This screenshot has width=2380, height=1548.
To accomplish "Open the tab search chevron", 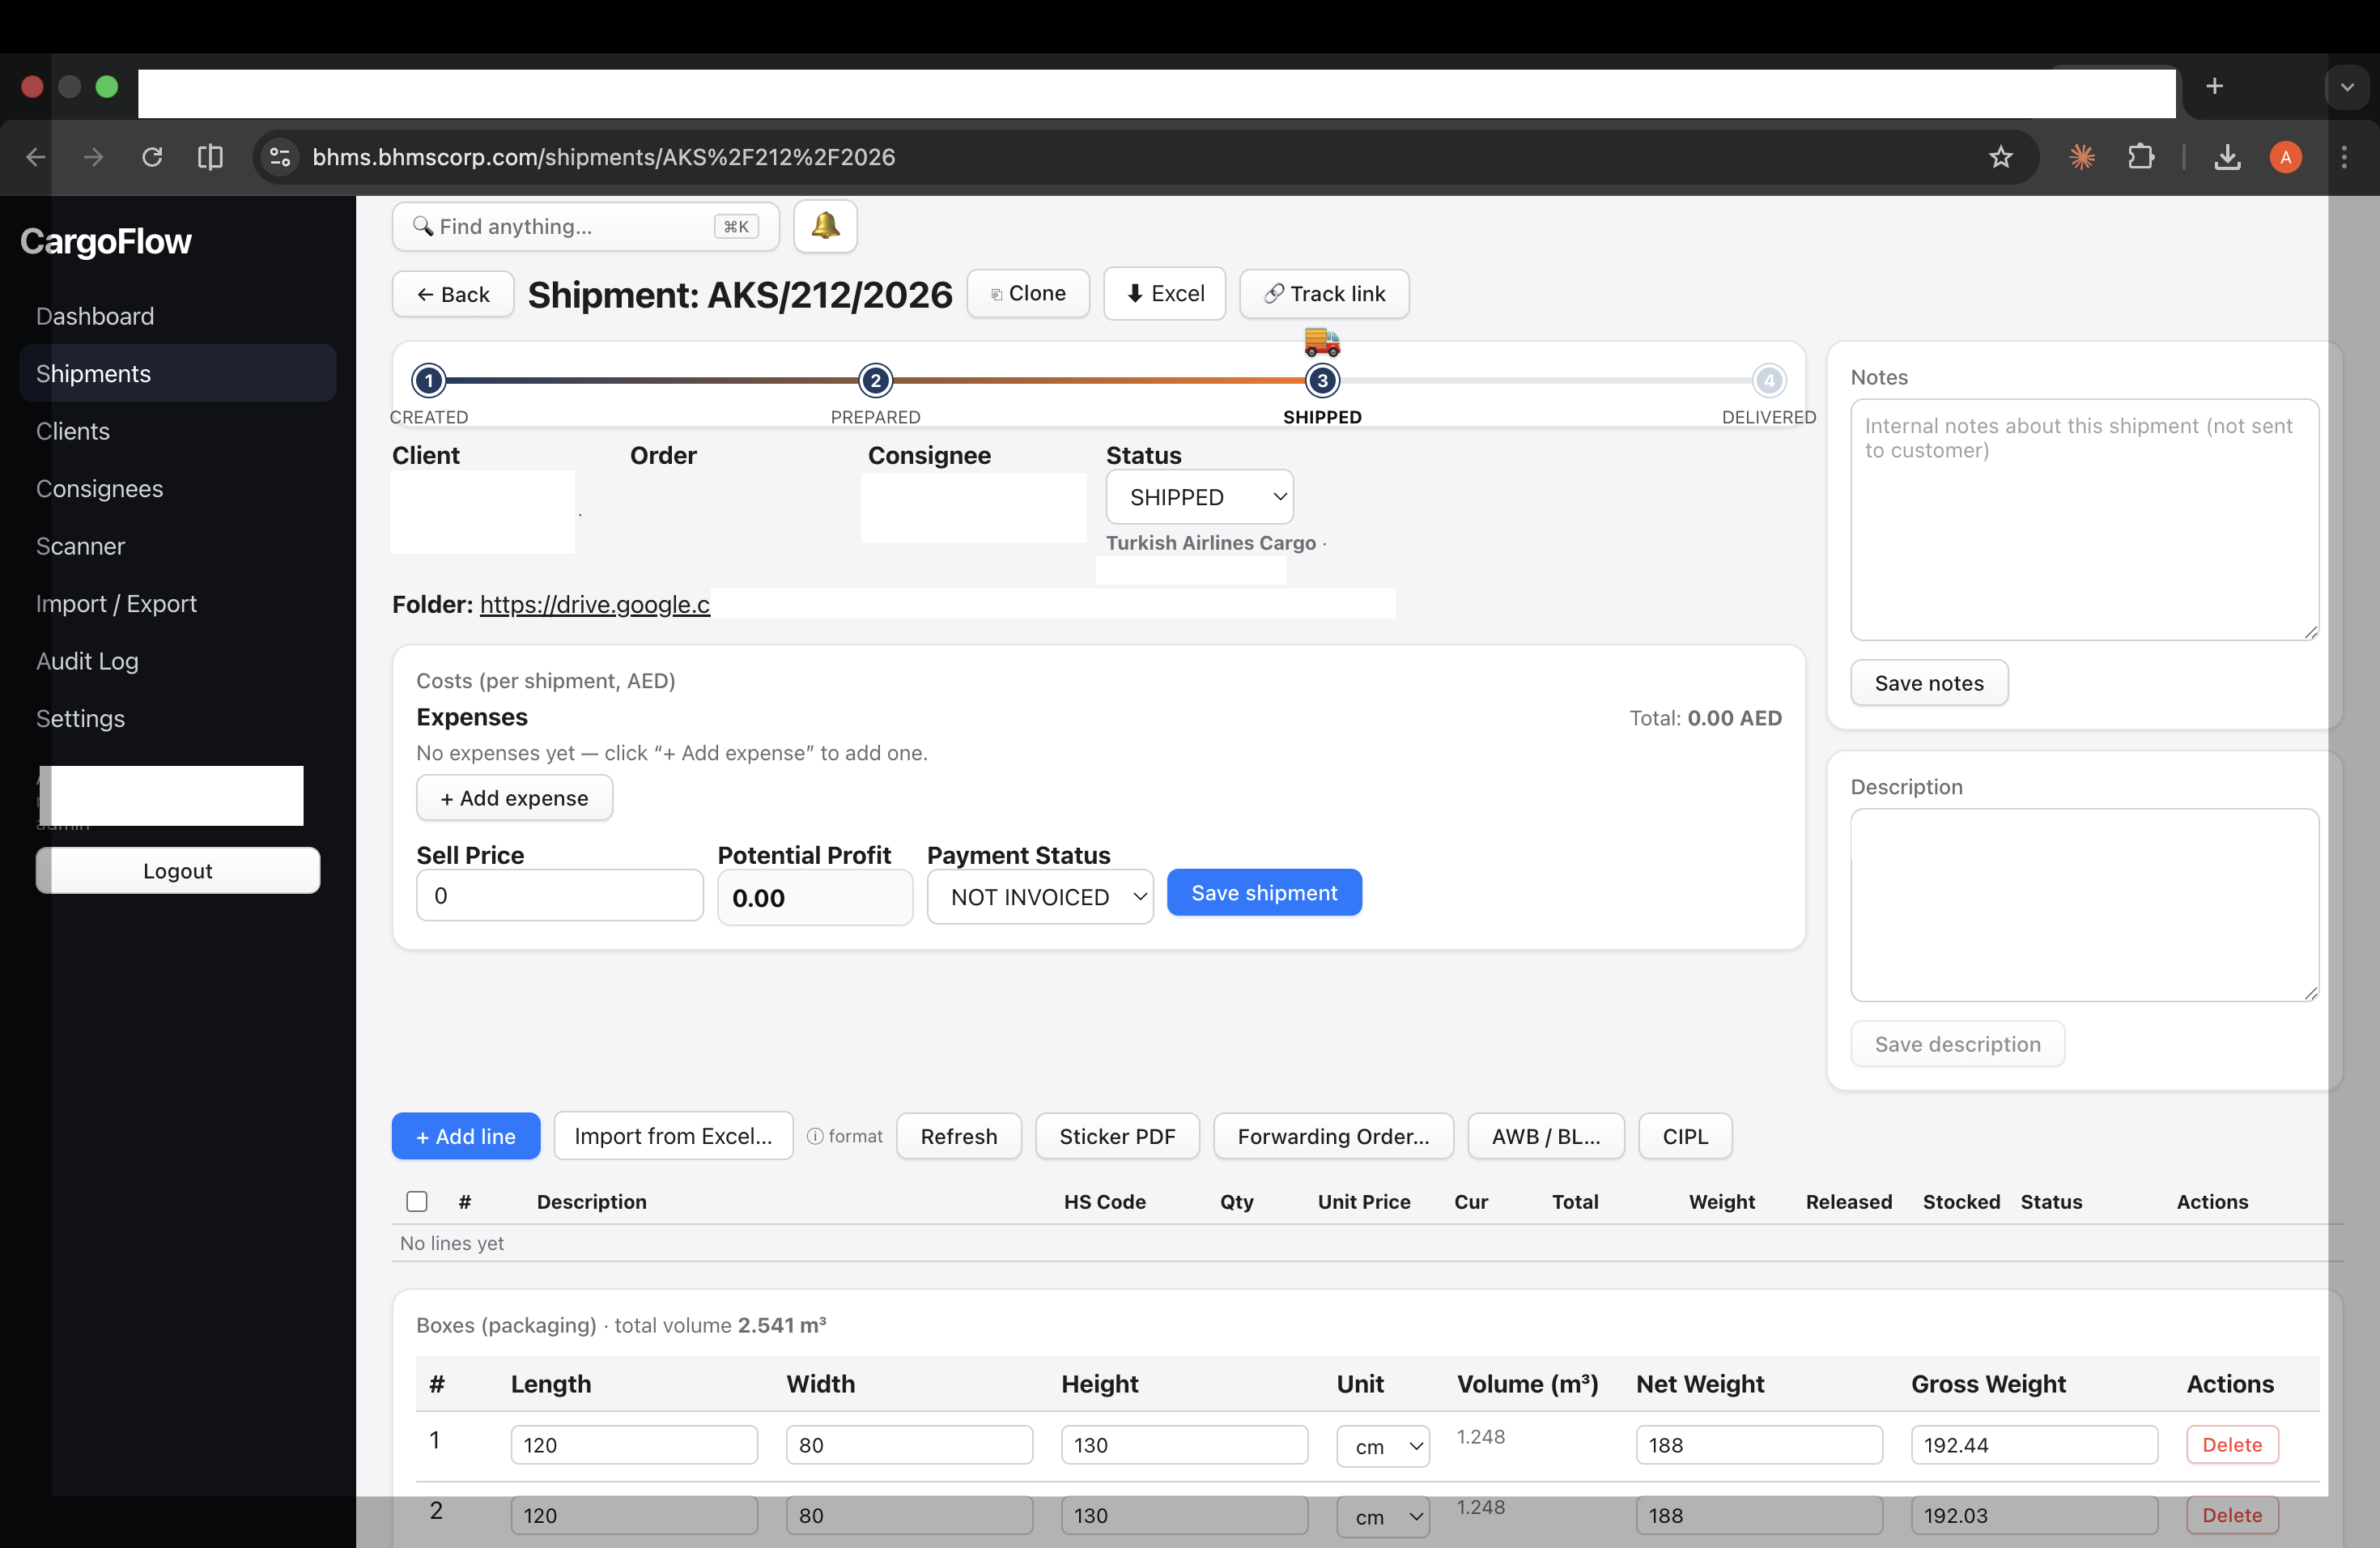I will click(x=2346, y=87).
